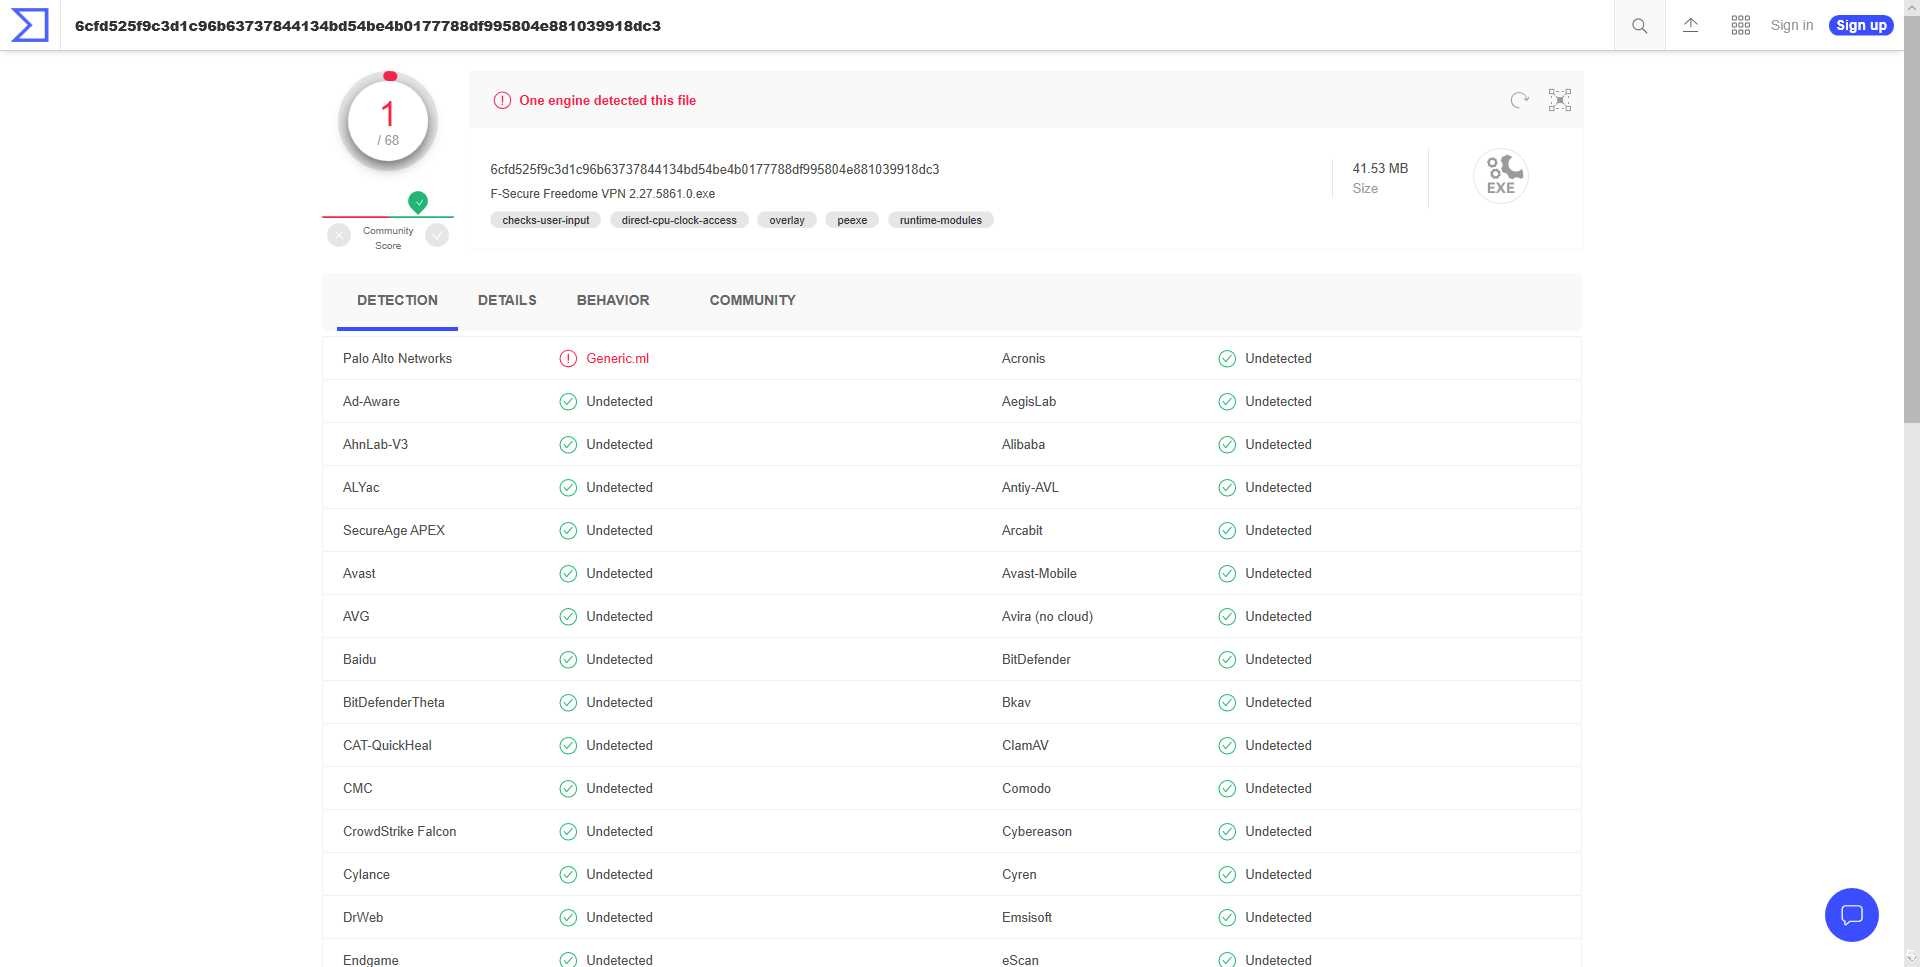
Task: Click the SecureAge APEX engine name
Action: (394, 530)
